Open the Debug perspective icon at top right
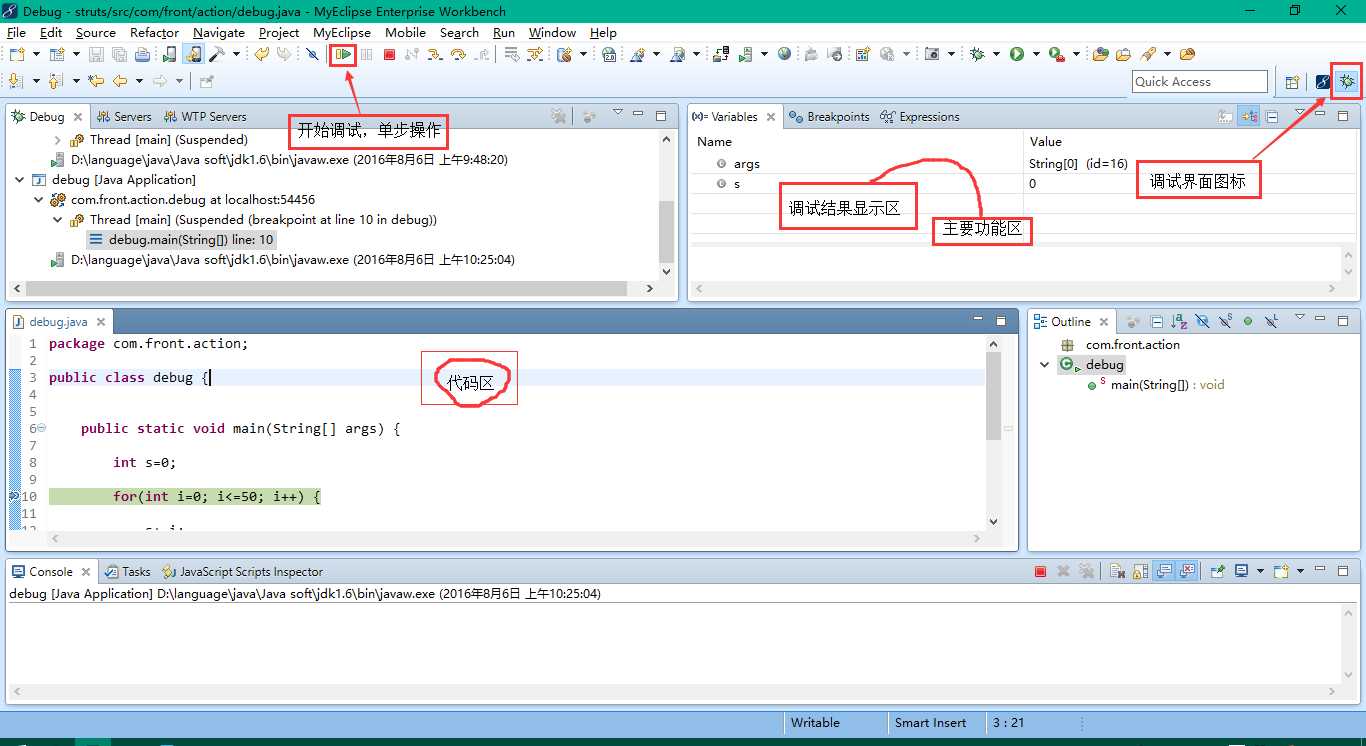The height and width of the screenshot is (746, 1366). click(x=1347, y=82)
